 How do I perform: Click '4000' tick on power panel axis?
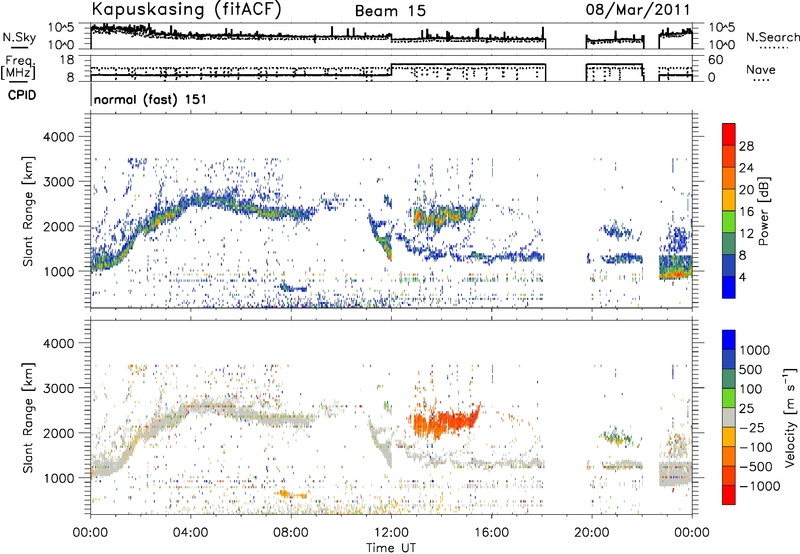click(58, 137)
